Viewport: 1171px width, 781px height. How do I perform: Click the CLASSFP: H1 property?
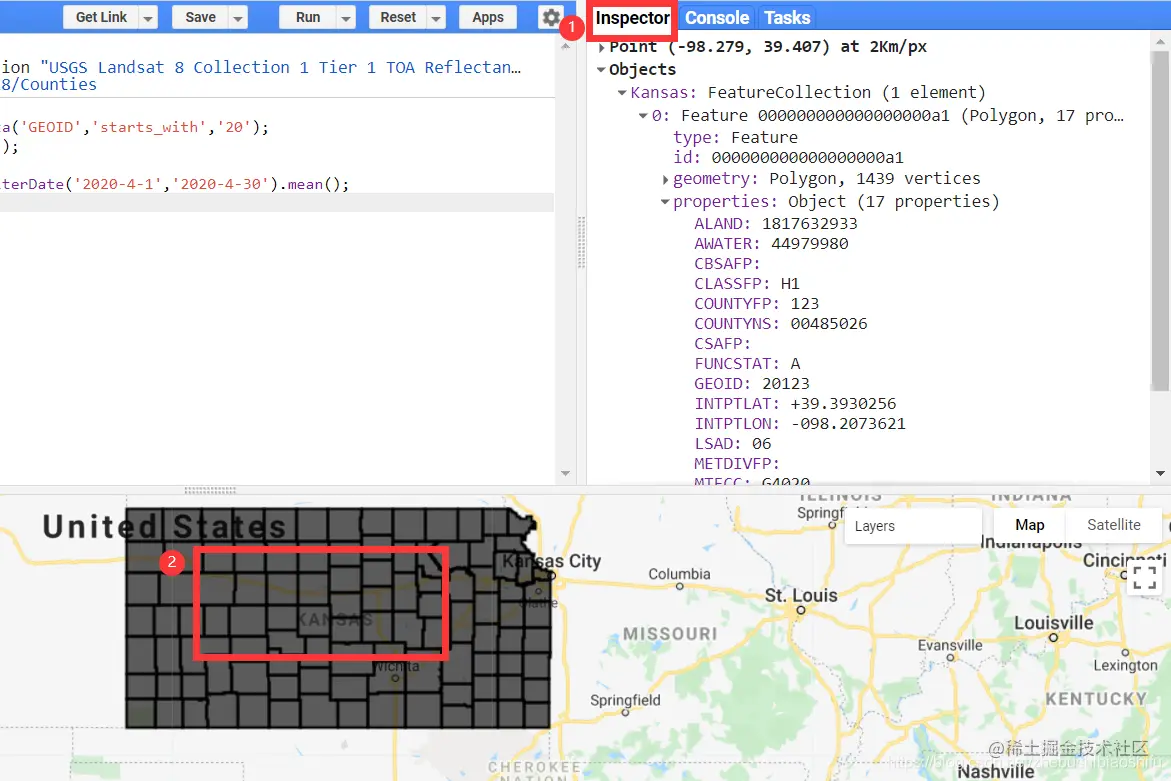click(x=747, y=284)
